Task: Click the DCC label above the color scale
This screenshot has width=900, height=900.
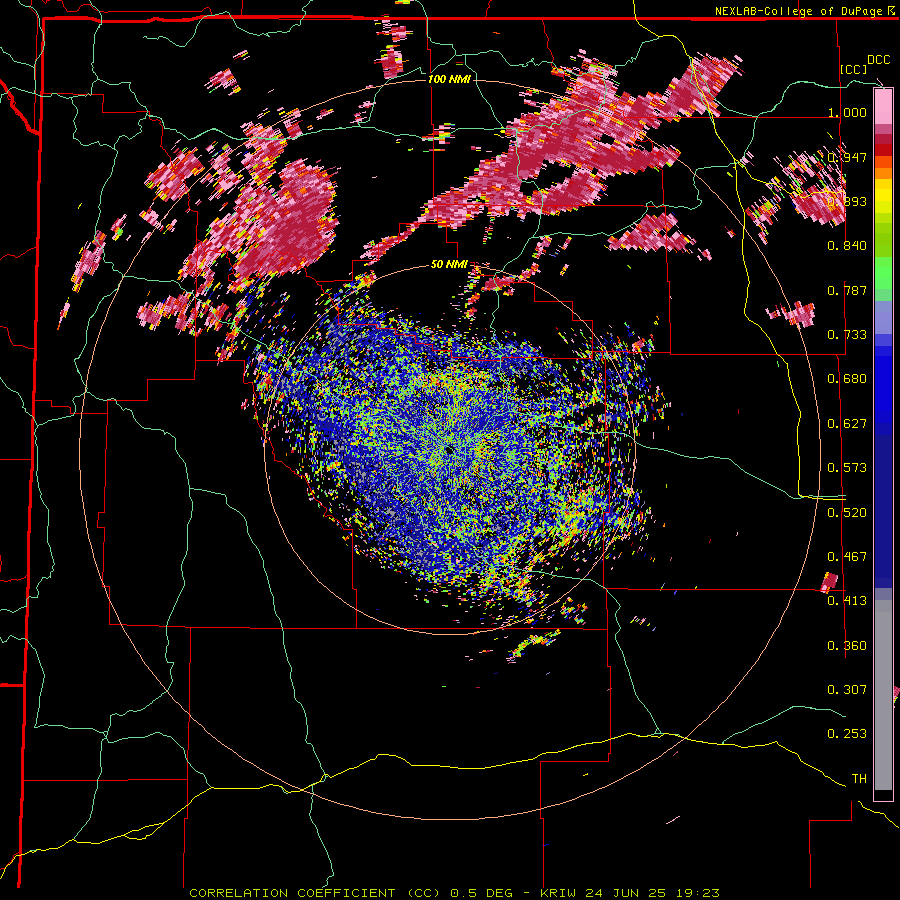Action: tap(878, 60)
